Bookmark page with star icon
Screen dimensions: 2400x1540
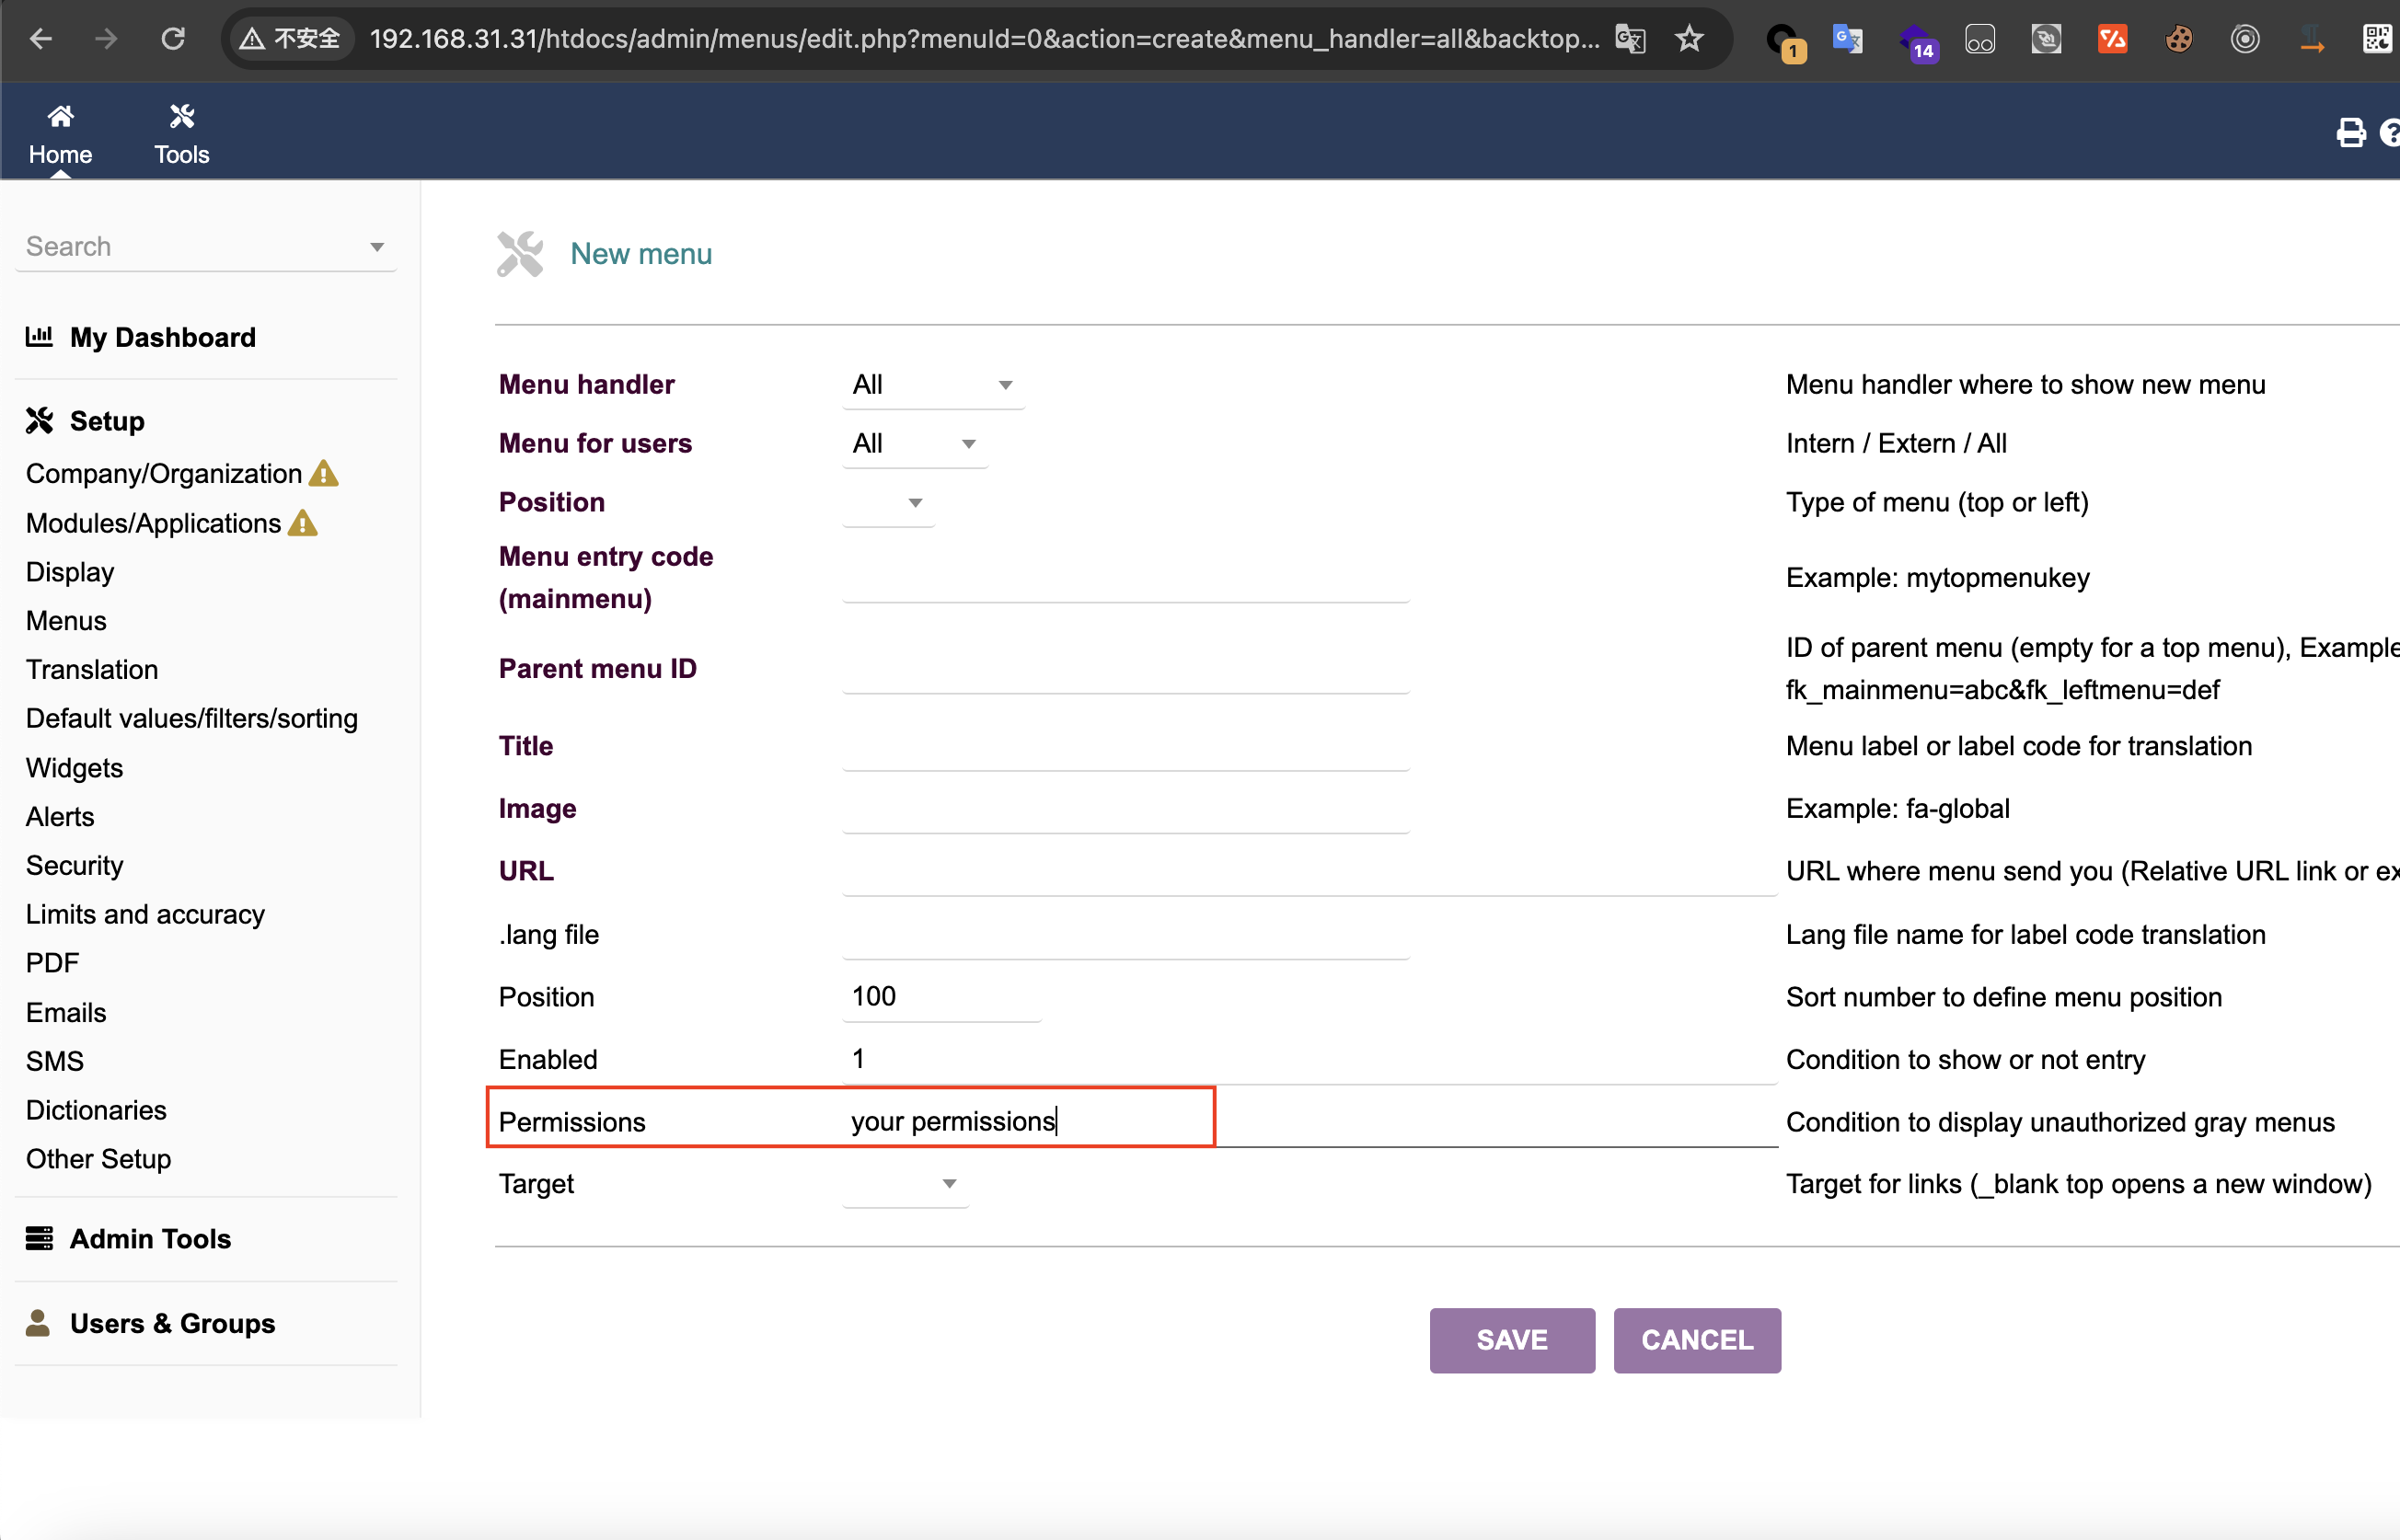coord(1689,39)
